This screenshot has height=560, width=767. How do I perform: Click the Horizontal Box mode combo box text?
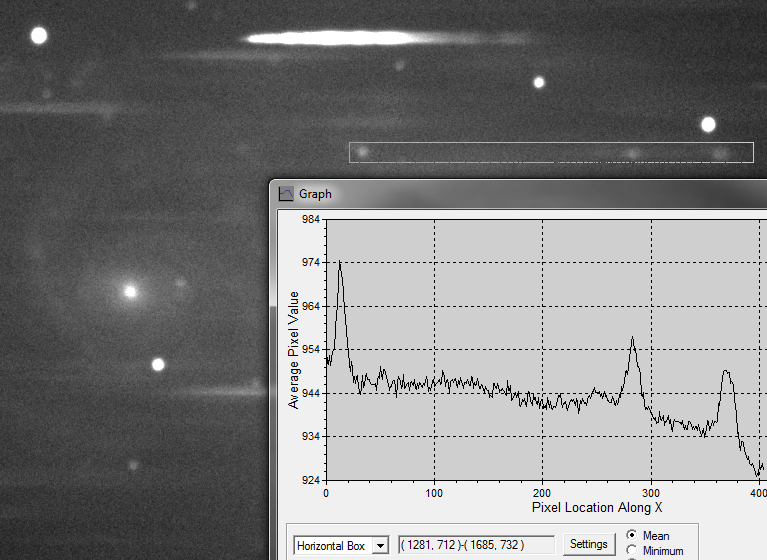tap(332, 545)
